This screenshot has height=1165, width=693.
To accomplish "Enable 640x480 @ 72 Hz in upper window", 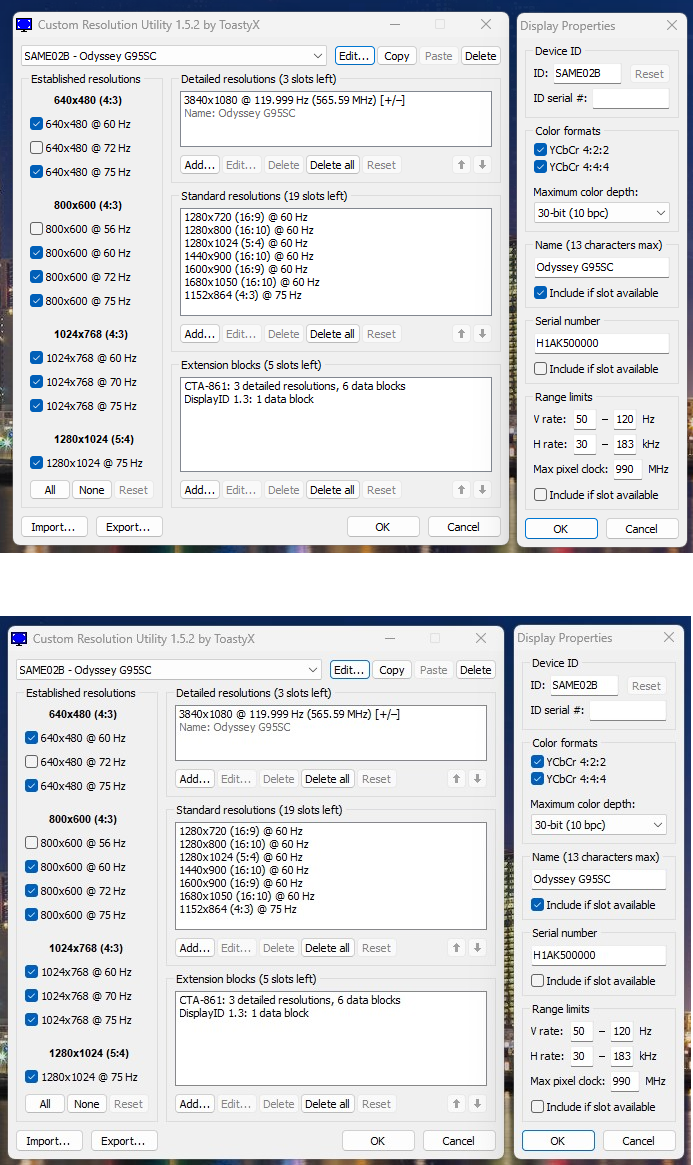I will click(37, 148).
